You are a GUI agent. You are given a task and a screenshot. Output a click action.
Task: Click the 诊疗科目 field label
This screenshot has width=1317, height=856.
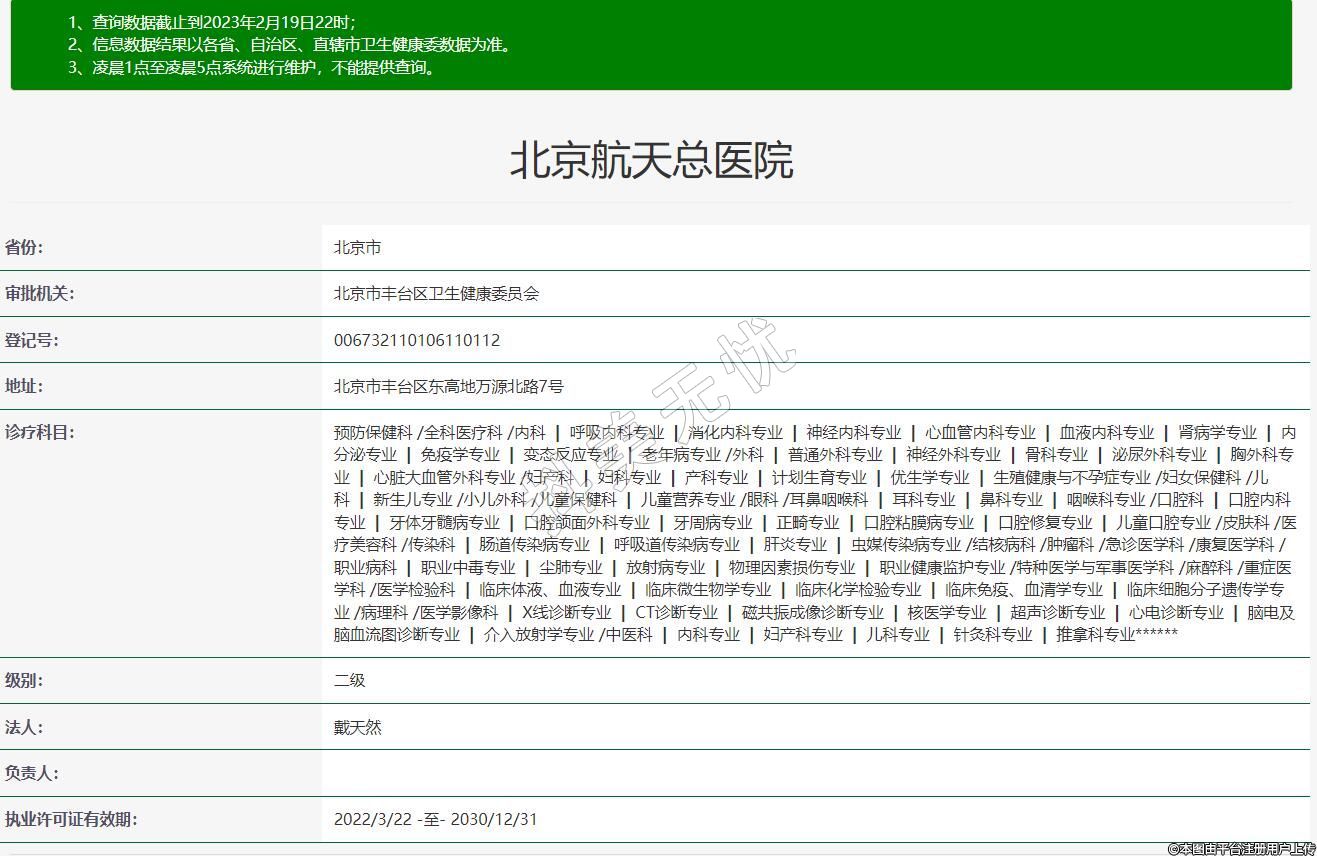(40, 432)
